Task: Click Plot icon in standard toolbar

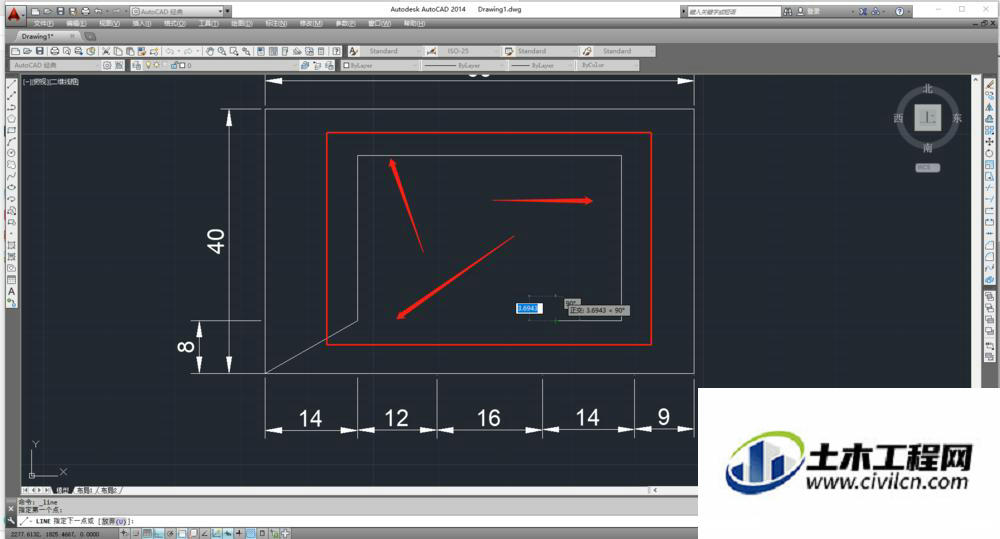Action: (54, 51)
